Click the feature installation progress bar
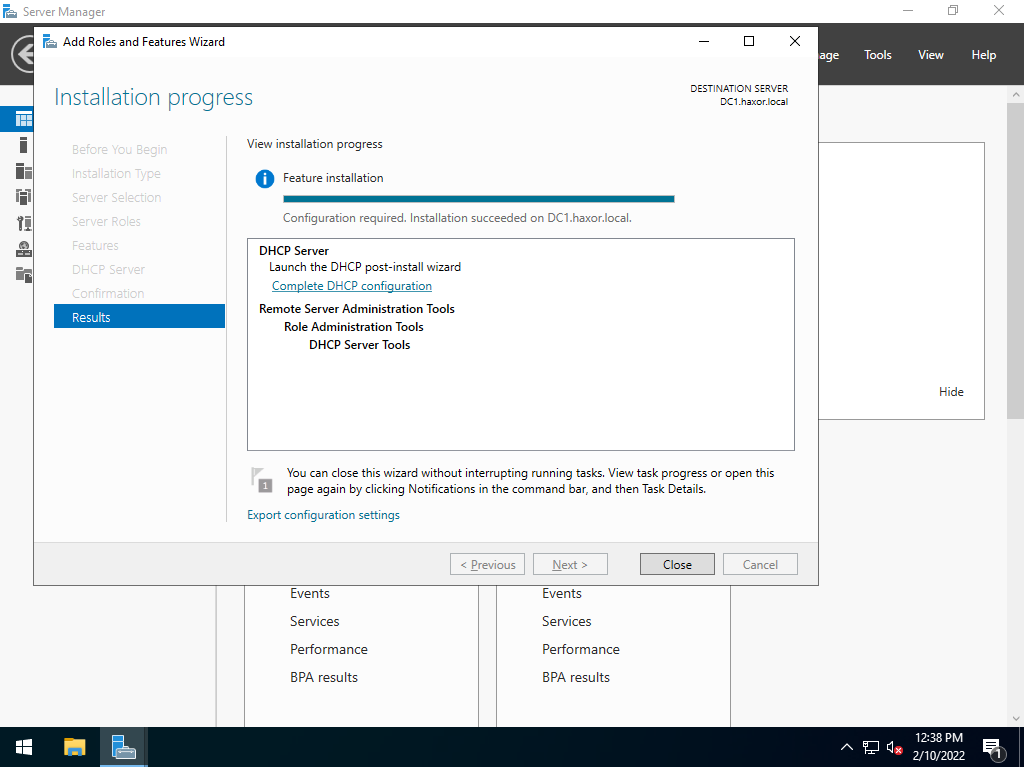This screenshot has height=767, width=1024. coord(479,199)
